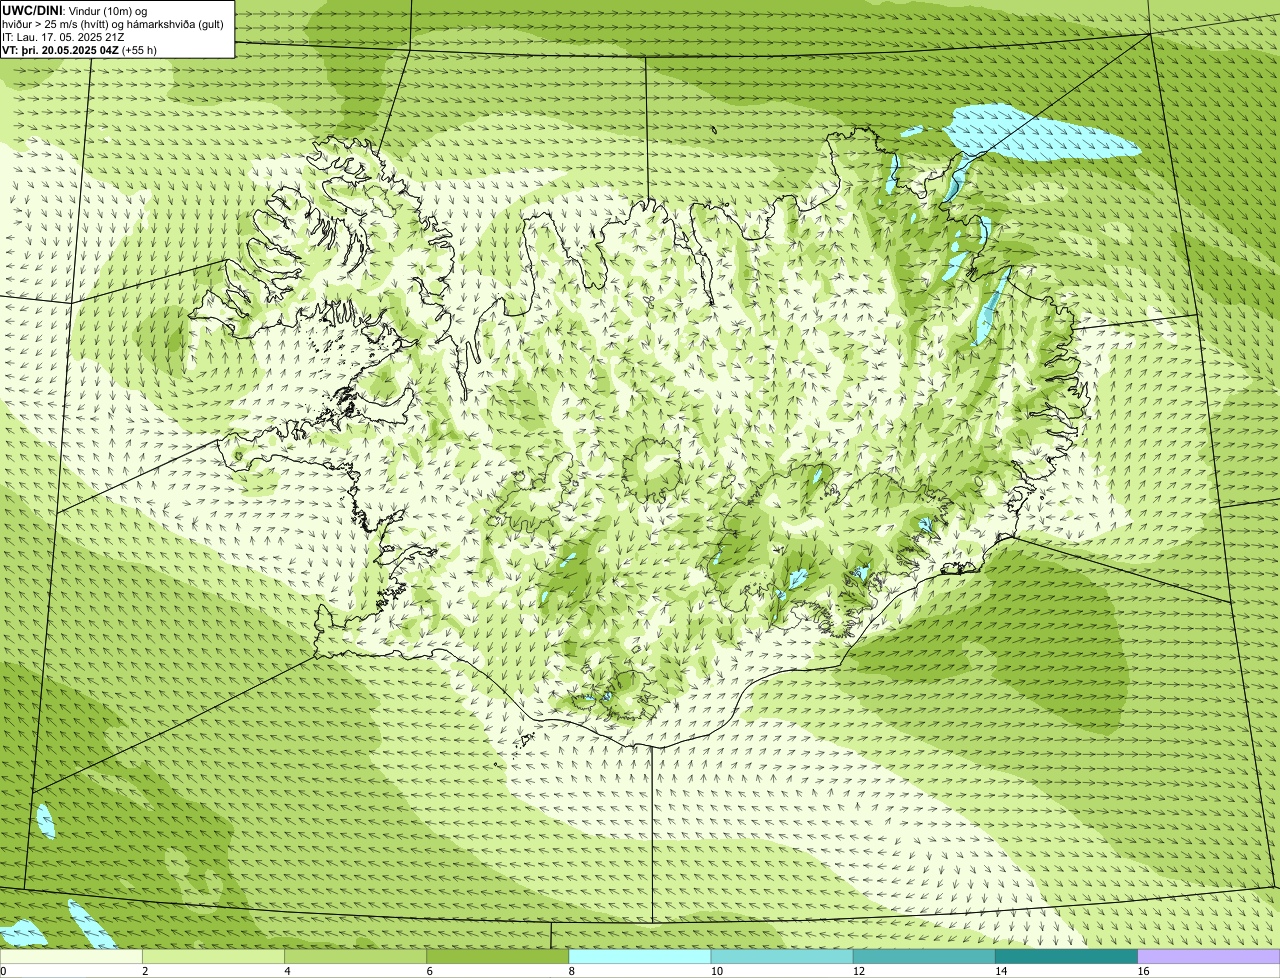Pick the 4–6 m/s green legend segment
This screenshot has height=978, width=1280.
(x=355, y=956)
